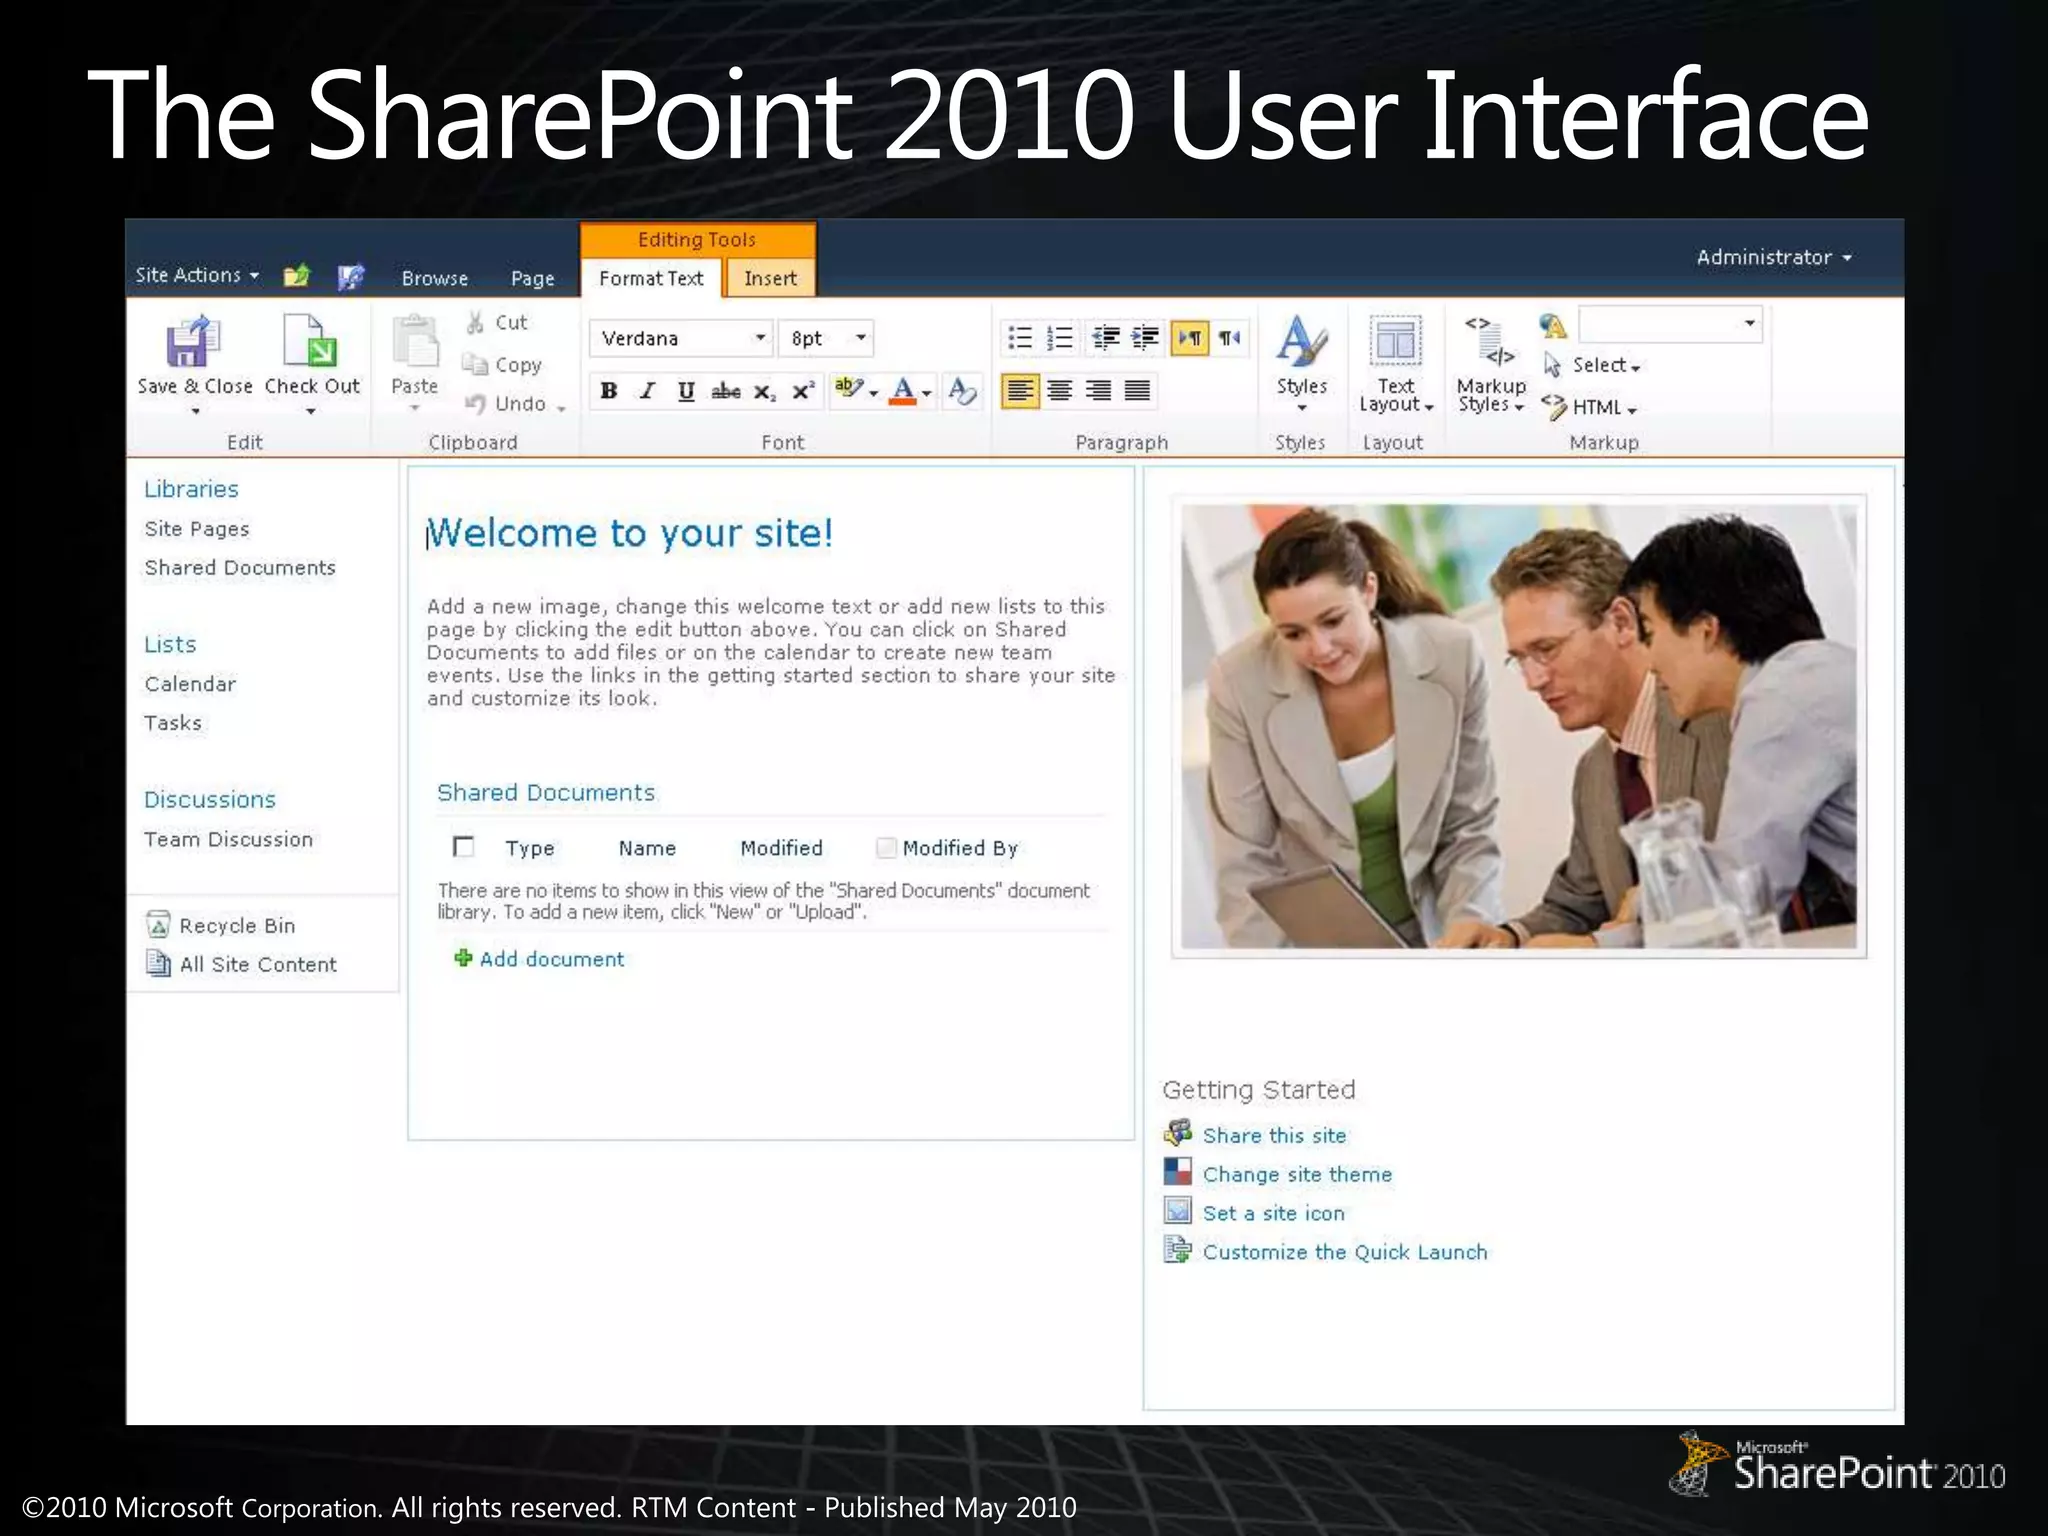Screen dimensions: 2048x1536
Task: Open the languages dropdown box in Markup
Action: tap(1669, 323)
